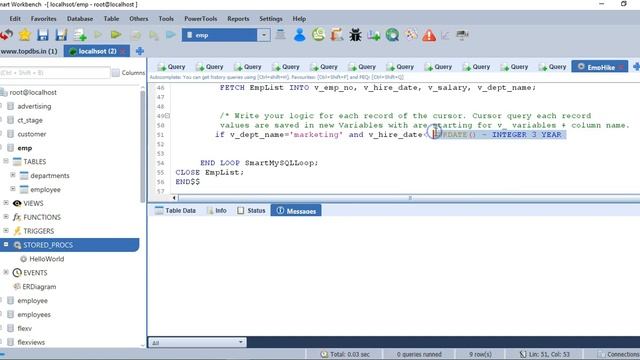Switch to the Table Data tab
The width and height of the screenshot is (640, 360).
coord(176,211)
